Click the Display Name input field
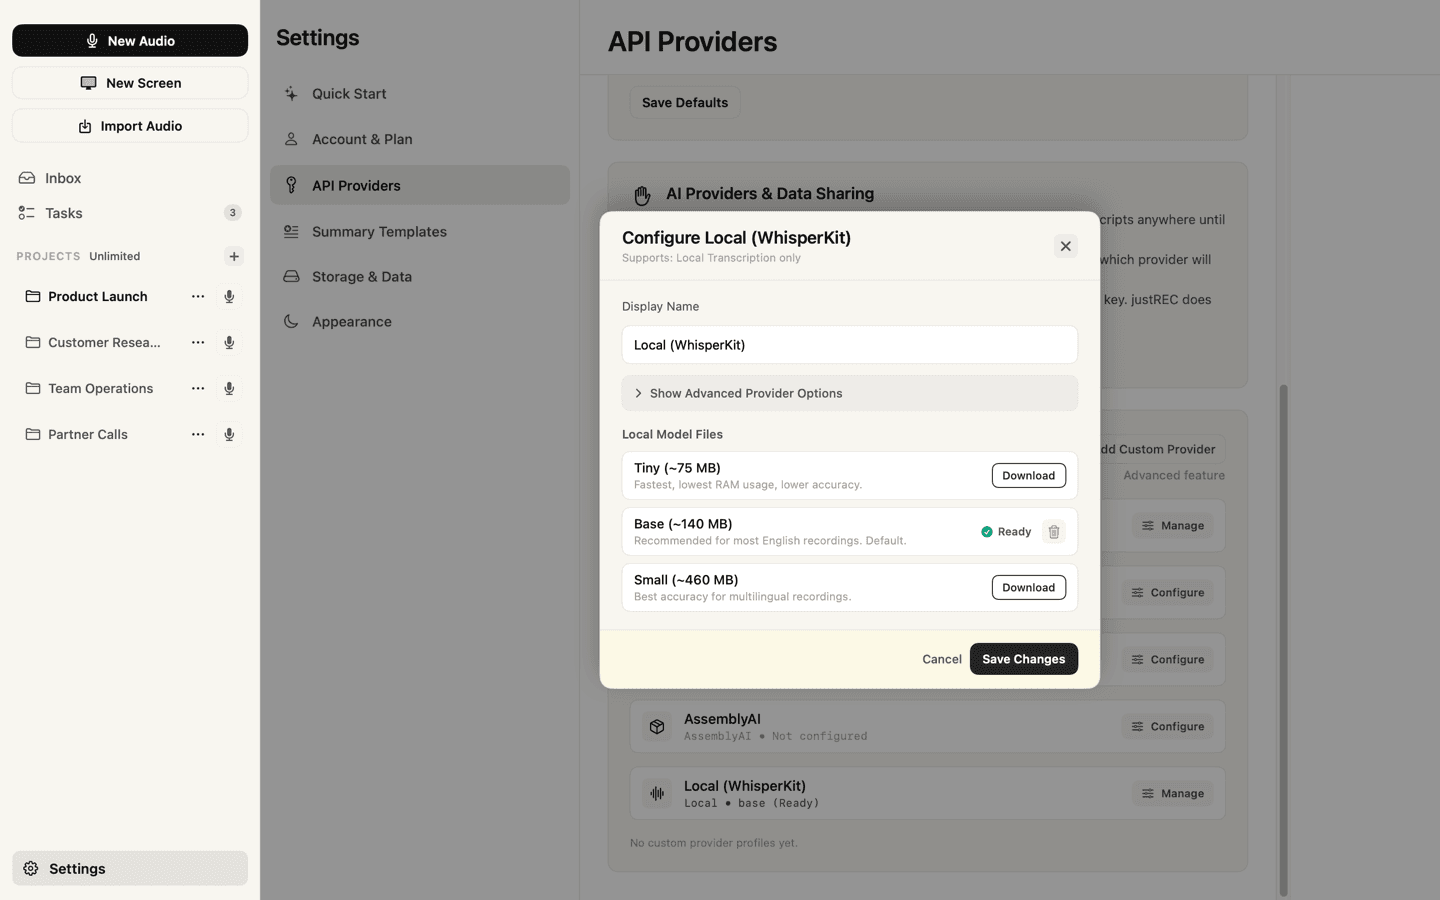This screenshot has width=1440, height=900. [x=850, y=345]
